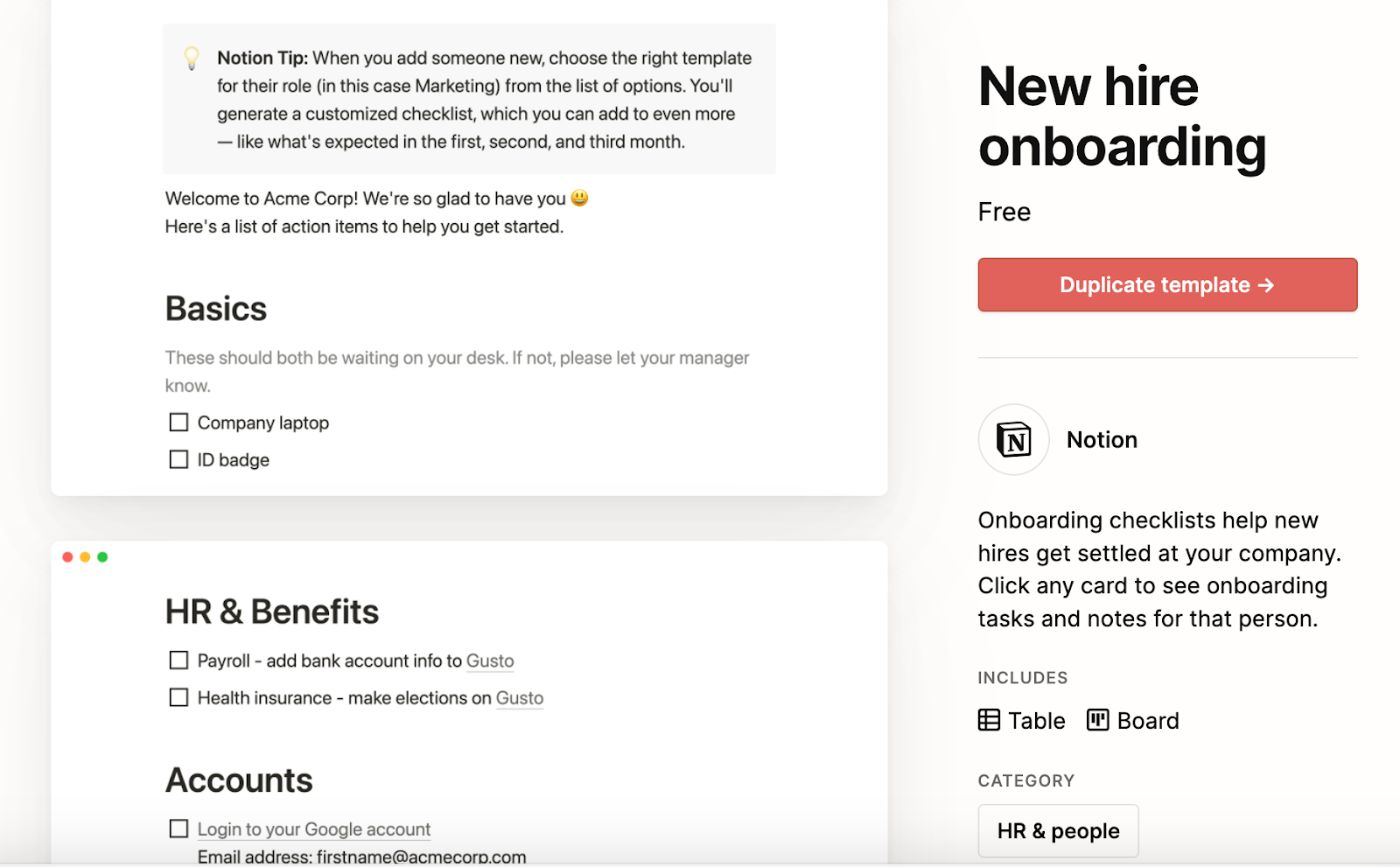Open the Gusto link in Payroll item
Screen dimensions: 1400x867
[x=490, y=661]
